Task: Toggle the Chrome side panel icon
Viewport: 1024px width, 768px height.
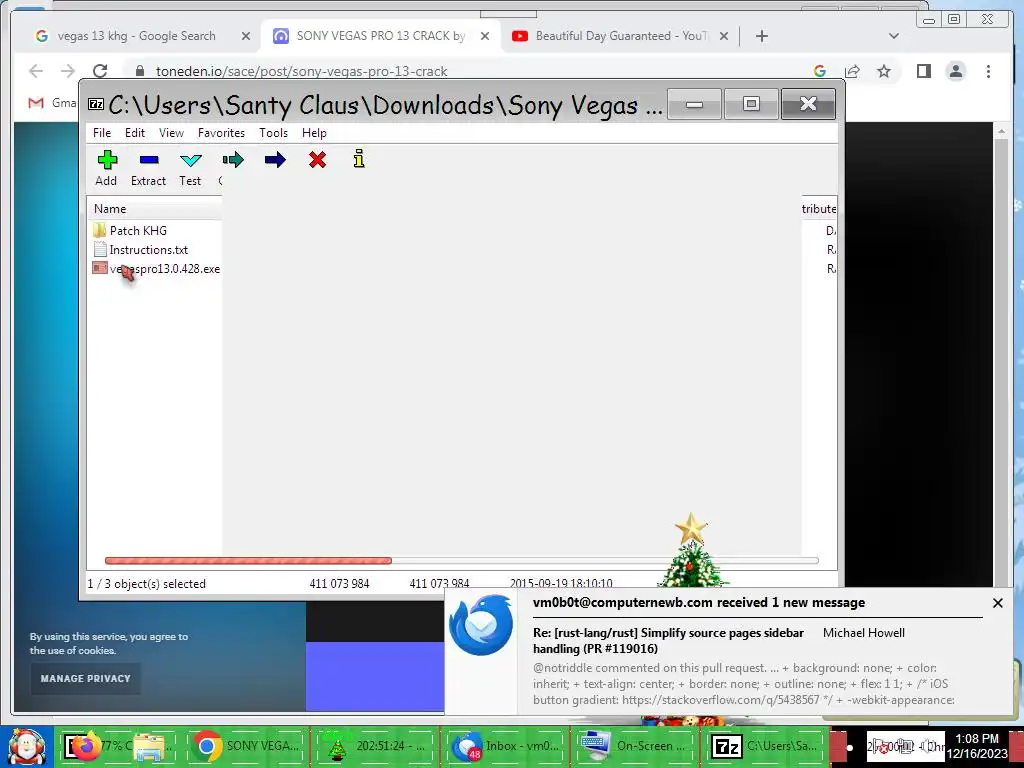Action: pyautogui.click(x=923, y=71)
